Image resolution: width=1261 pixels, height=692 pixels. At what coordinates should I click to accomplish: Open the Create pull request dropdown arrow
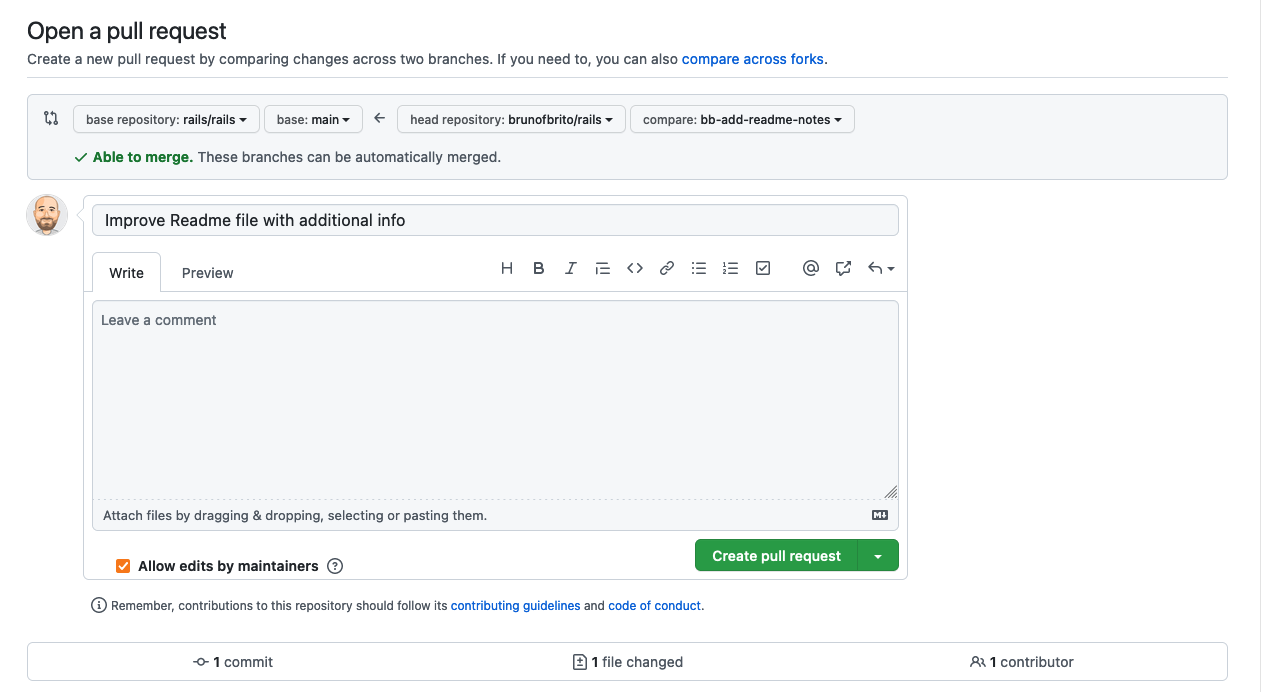[x=878, y=555]
